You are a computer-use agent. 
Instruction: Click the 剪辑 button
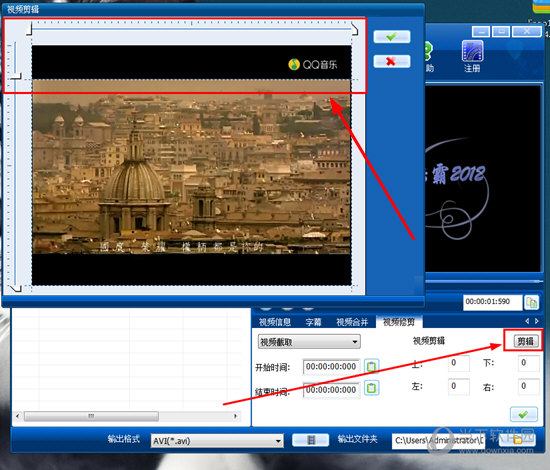pos(525,341)
